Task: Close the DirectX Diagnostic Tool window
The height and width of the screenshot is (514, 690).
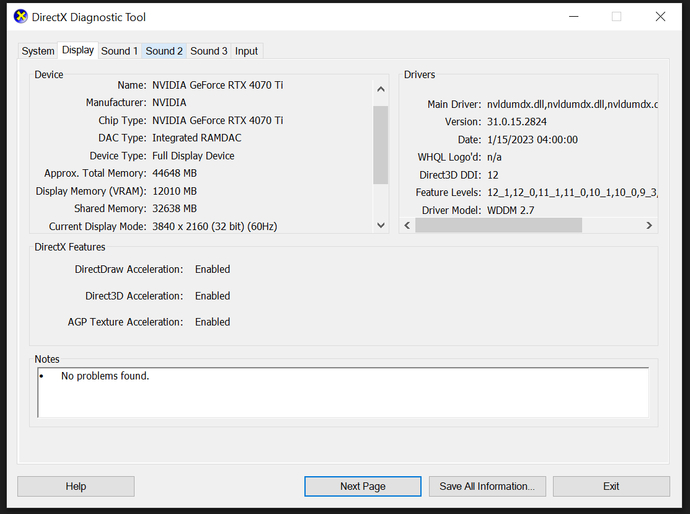Action: (660, 17)
